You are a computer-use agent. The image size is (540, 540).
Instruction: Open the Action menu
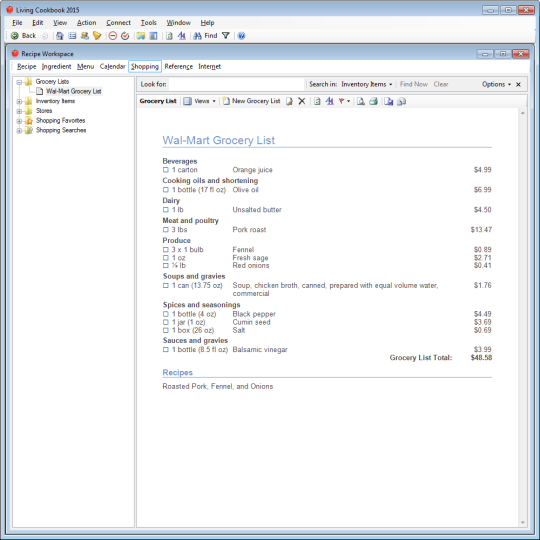pyautogui.click(x=86, y=23)
